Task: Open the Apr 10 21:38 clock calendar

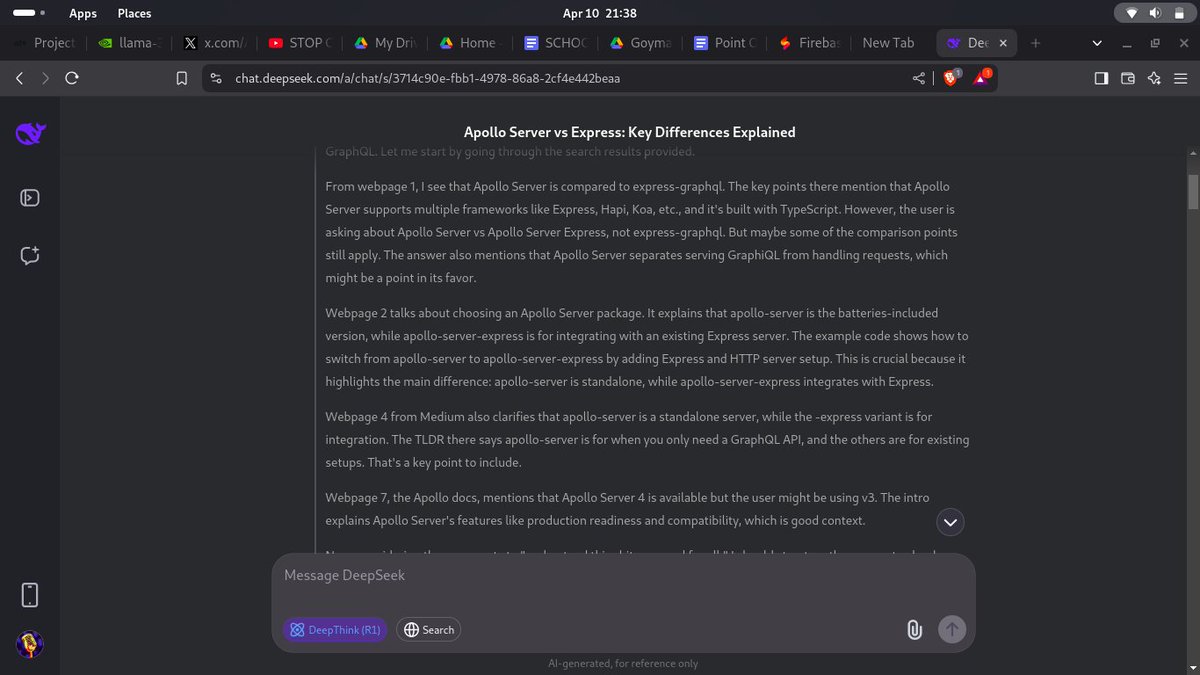Action: tap(600, 13)
